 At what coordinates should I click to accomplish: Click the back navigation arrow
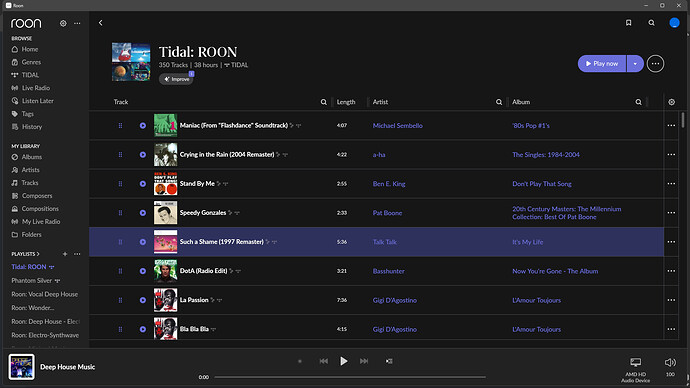(100, 23)
